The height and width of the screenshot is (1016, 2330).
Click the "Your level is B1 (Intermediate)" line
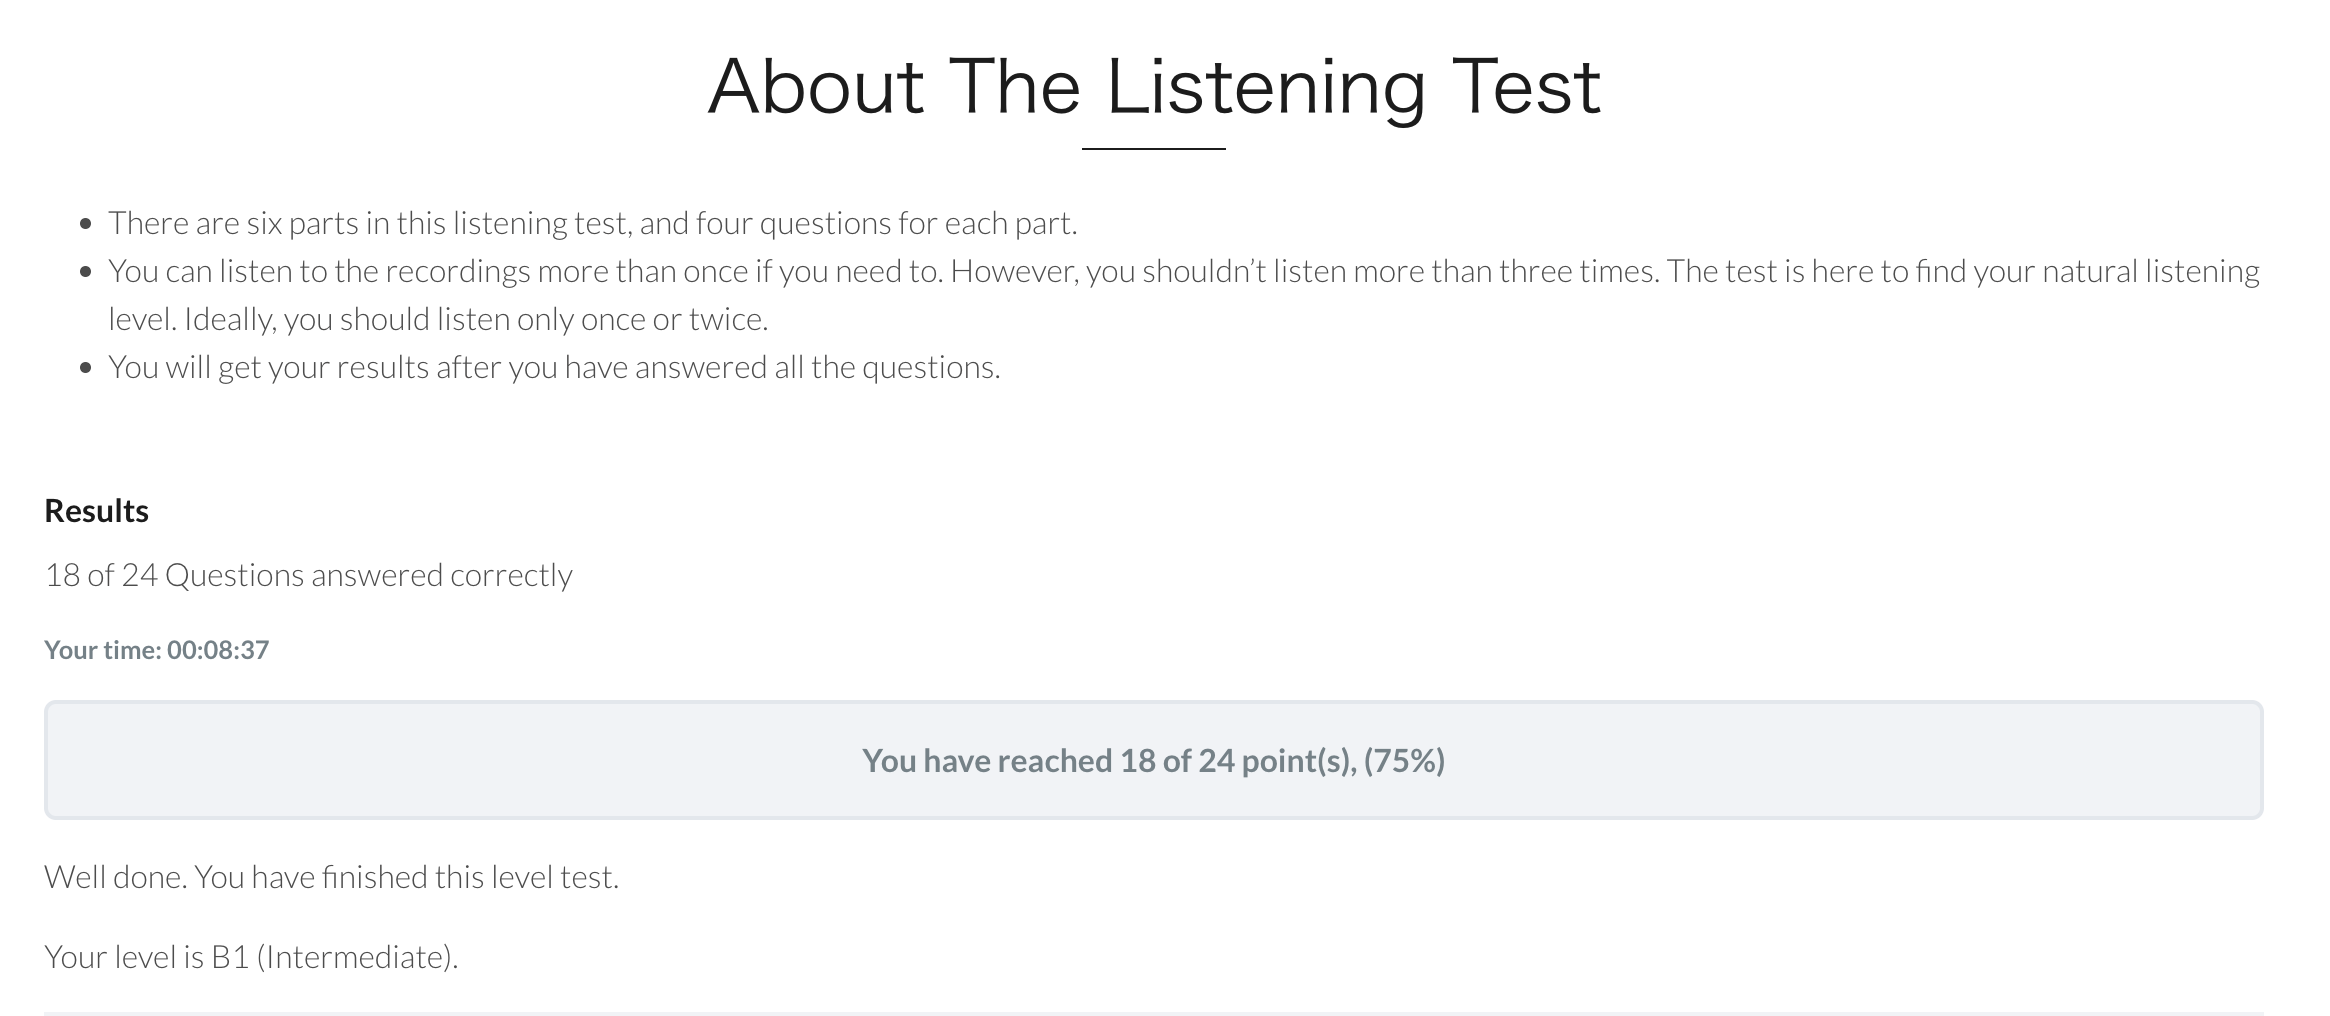[x=251, y=957]
